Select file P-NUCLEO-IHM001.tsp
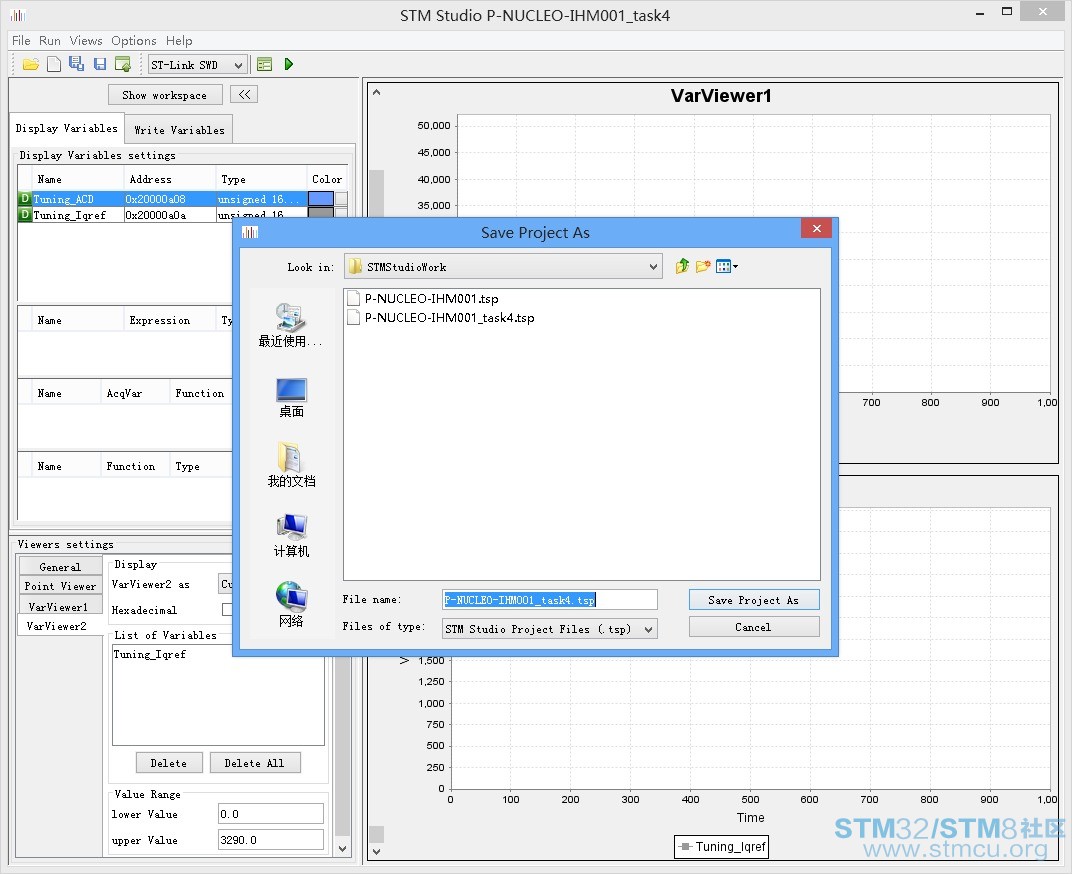 pos(423,299)
